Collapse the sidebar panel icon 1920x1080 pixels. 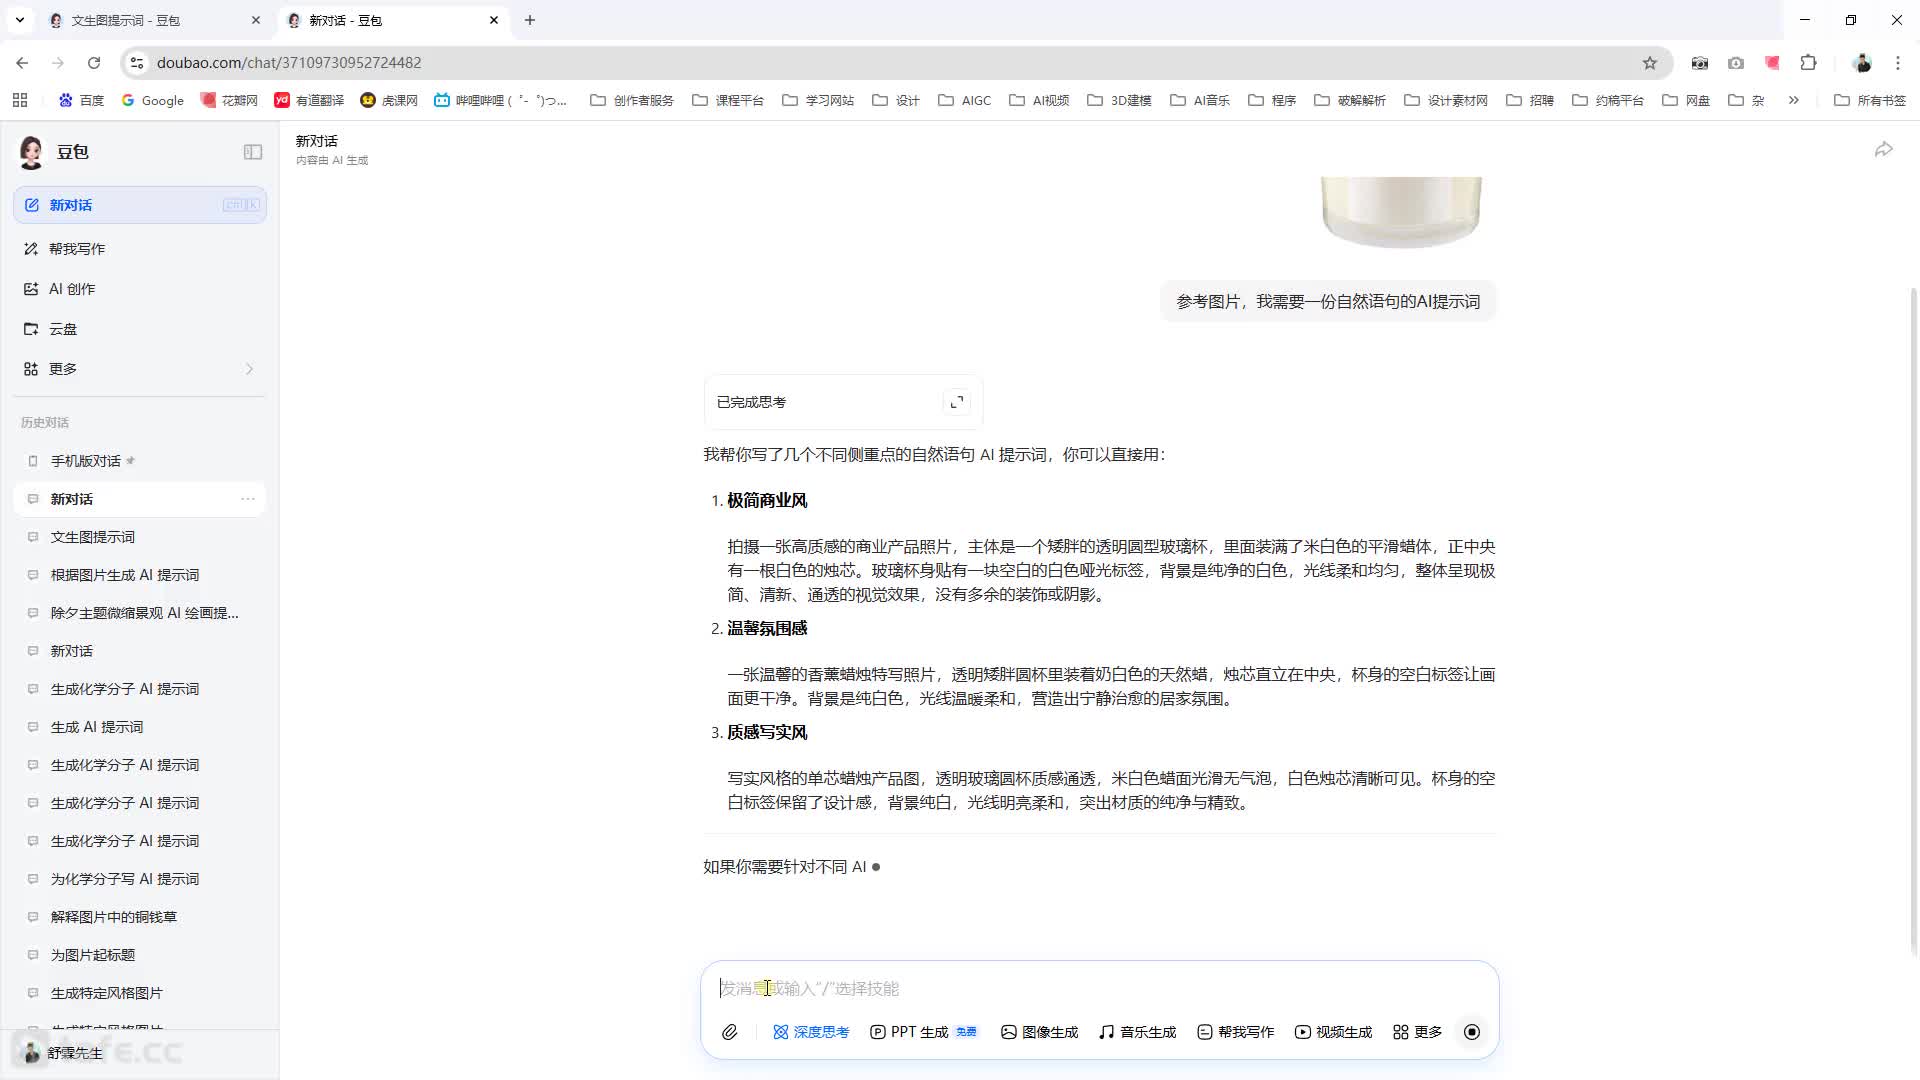click(x=253, y=152)
